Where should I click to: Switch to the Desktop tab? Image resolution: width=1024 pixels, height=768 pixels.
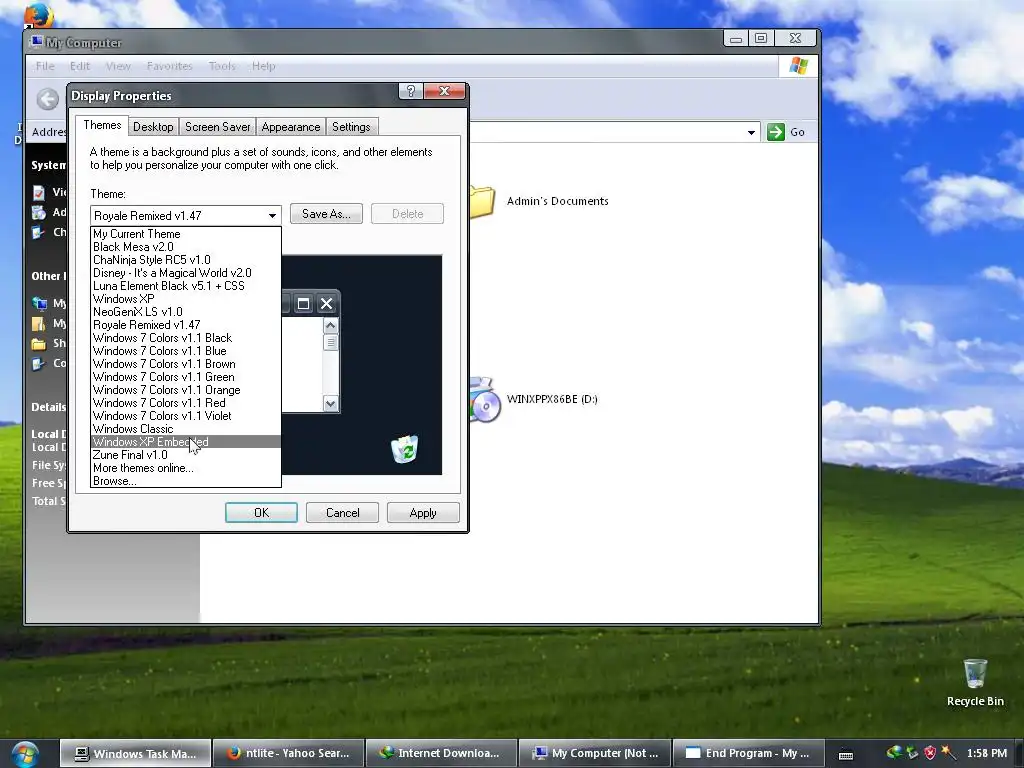coord(153,127)
